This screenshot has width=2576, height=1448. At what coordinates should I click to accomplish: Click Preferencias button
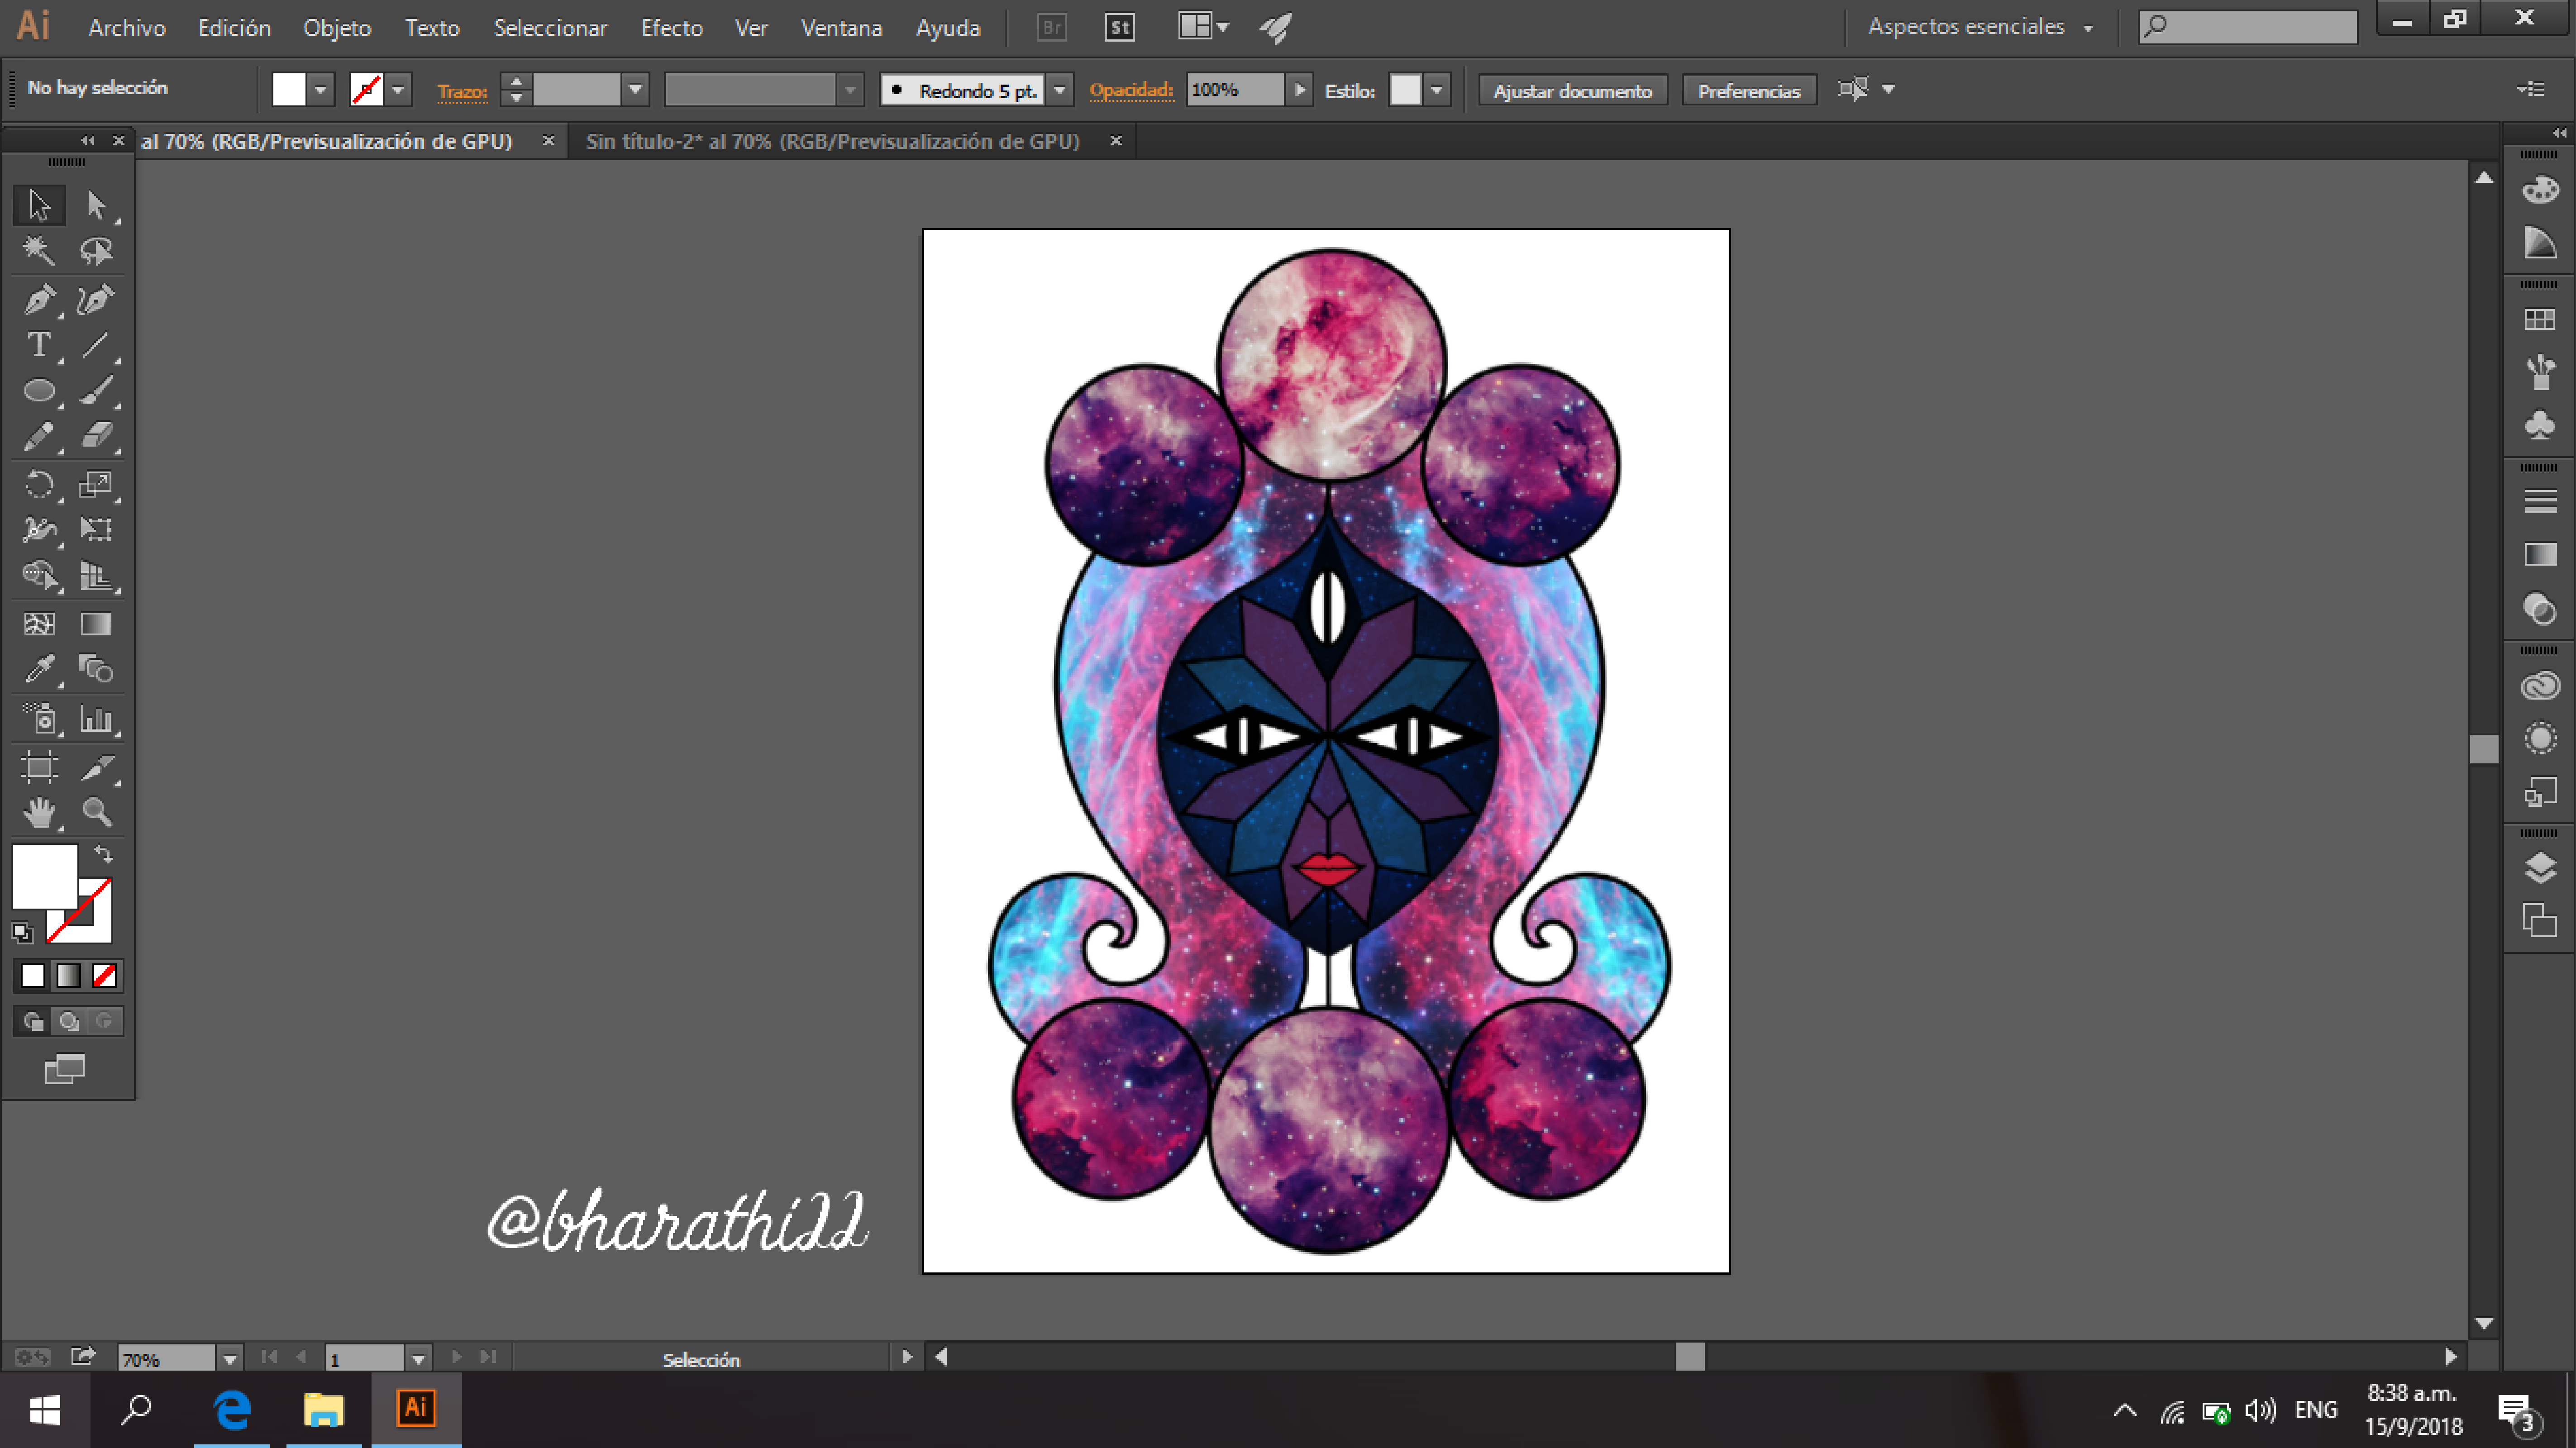point(1749,91)
